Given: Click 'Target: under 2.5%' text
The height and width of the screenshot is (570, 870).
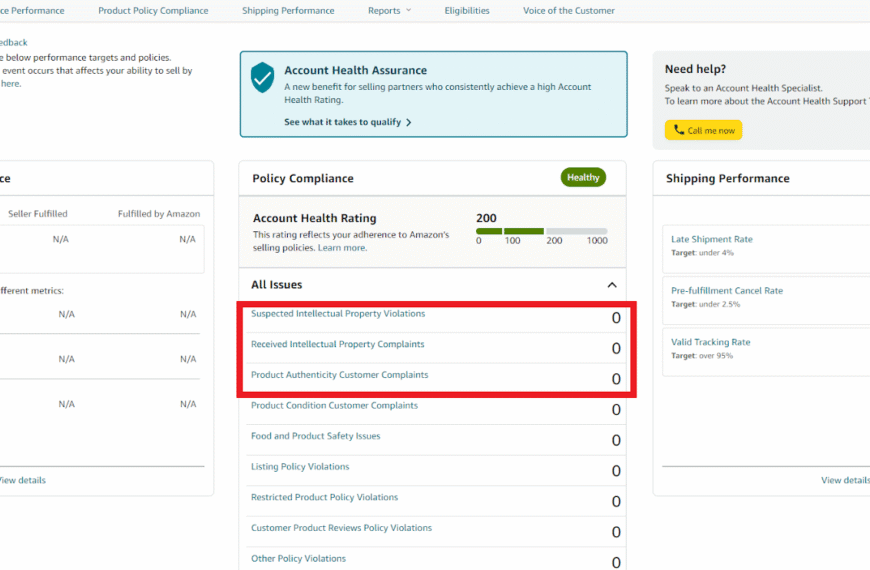Looking at the screenshot, I should tap(705, 304).
